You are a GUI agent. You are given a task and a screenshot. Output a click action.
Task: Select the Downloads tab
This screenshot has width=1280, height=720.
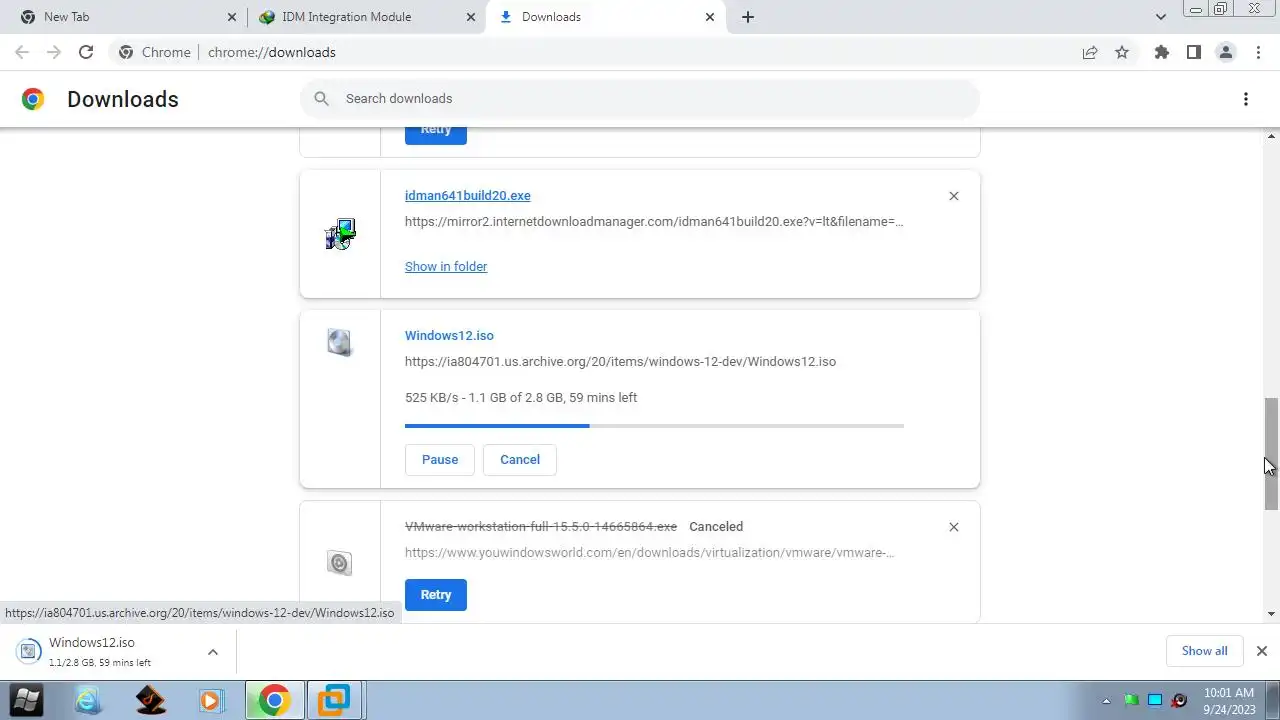point(605,17)
